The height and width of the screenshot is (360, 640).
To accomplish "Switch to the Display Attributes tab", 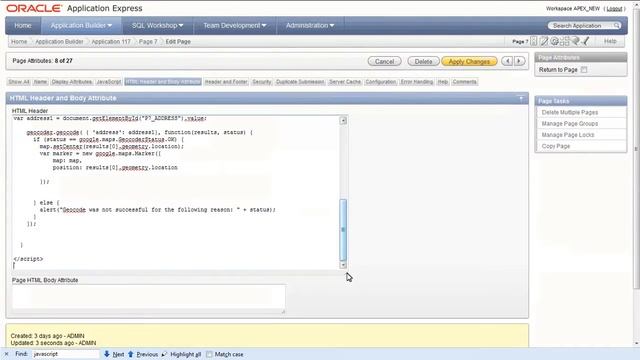I will coord(71,82).
